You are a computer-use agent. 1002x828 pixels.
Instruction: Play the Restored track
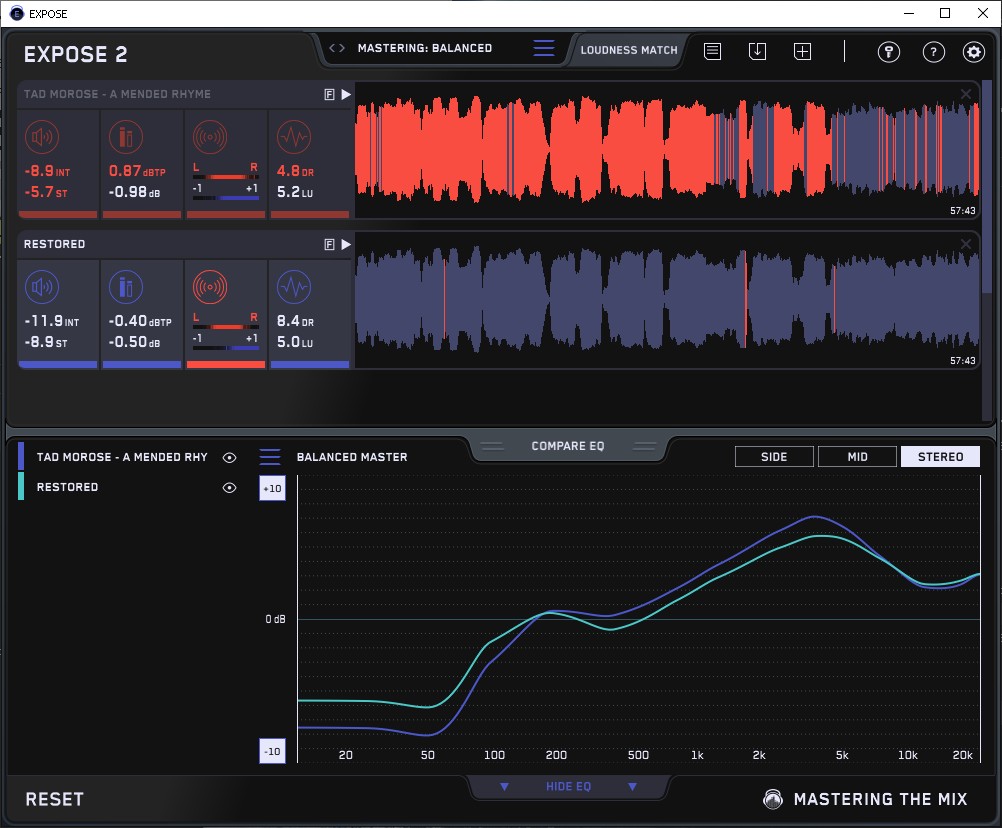coord(346,244)
